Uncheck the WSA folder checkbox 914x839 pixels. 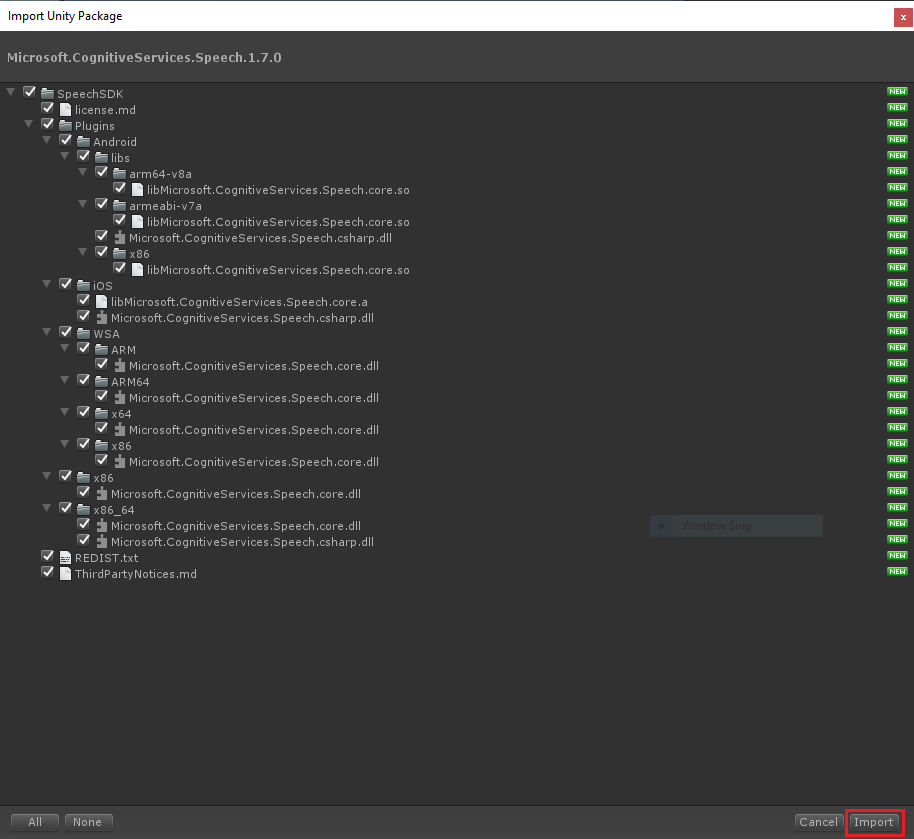point(66,332)
